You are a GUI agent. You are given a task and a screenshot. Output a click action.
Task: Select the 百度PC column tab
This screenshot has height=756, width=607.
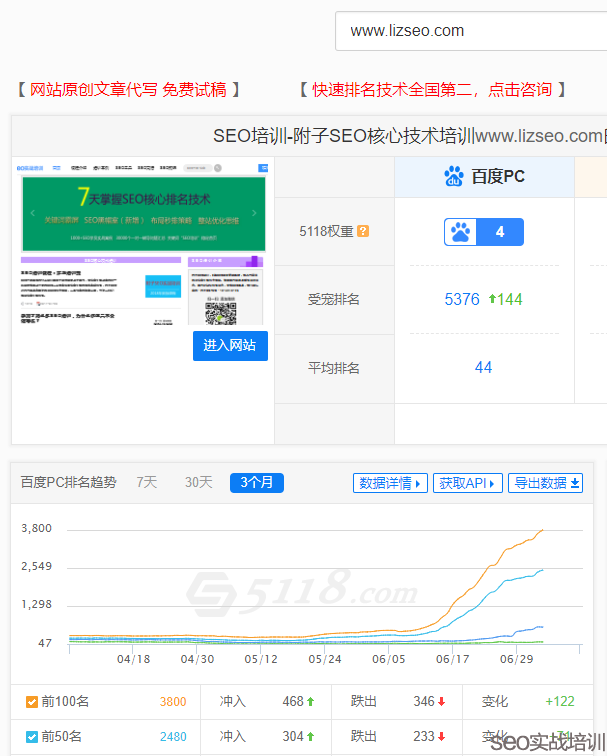click(484, 177)
